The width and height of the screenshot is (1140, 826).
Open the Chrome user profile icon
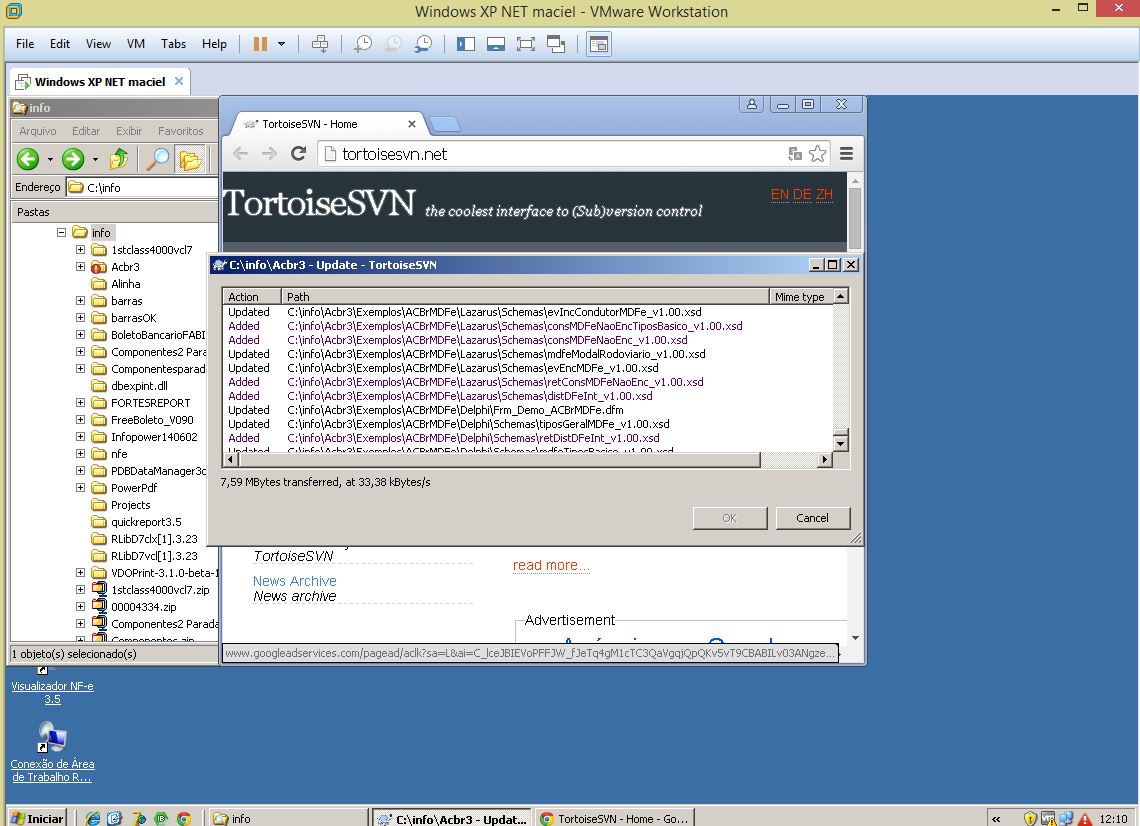pos(752,104)
